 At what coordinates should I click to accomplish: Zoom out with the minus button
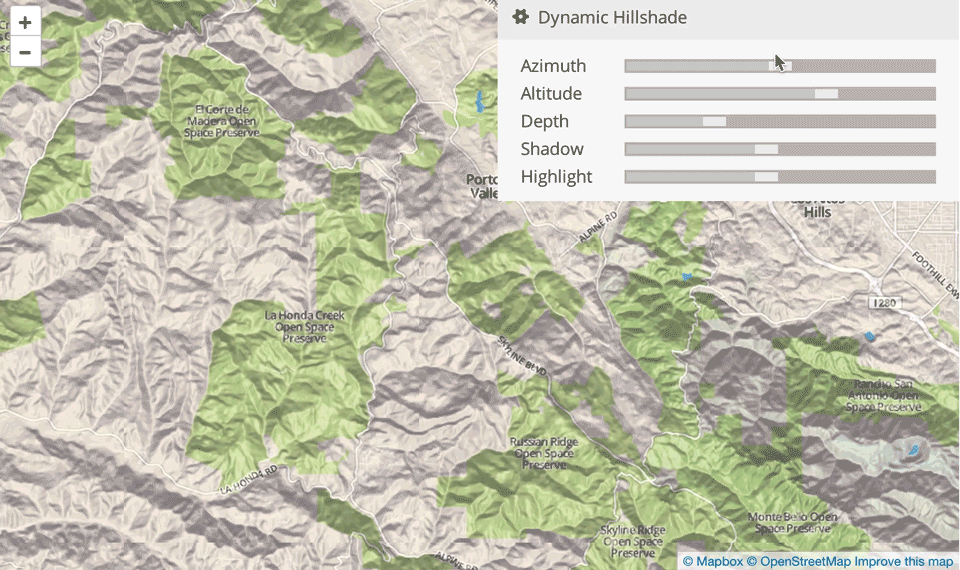point(25,52)
